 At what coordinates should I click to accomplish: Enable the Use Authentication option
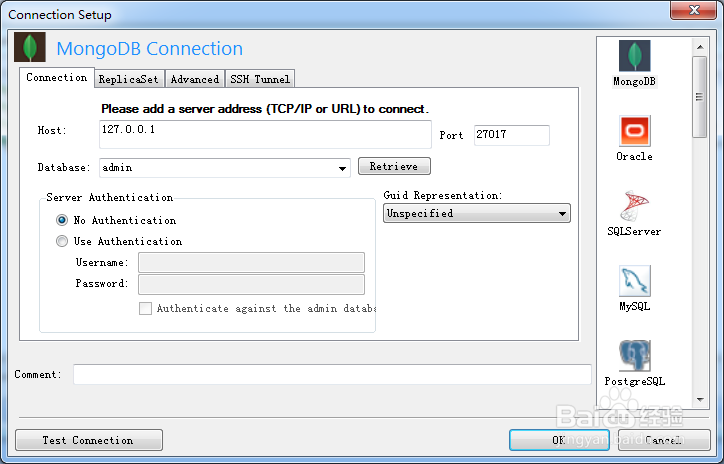[62, 241]
